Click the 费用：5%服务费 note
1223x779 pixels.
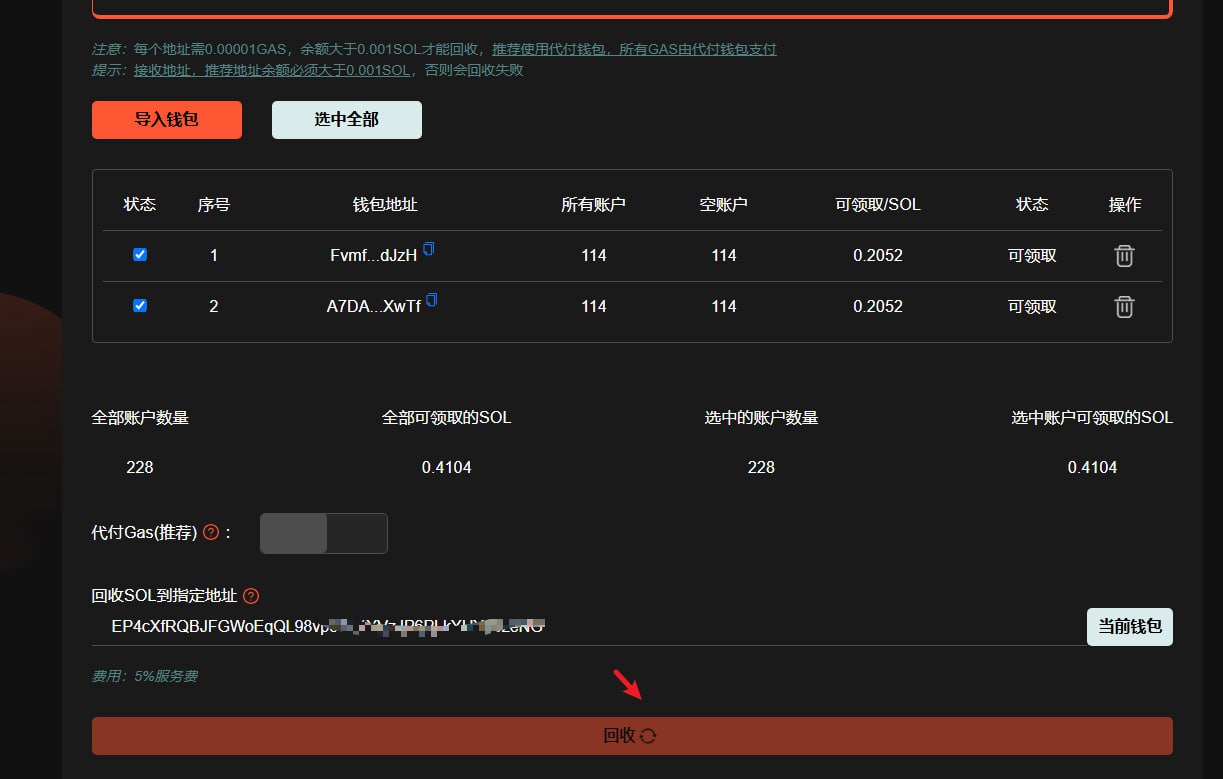145,676
